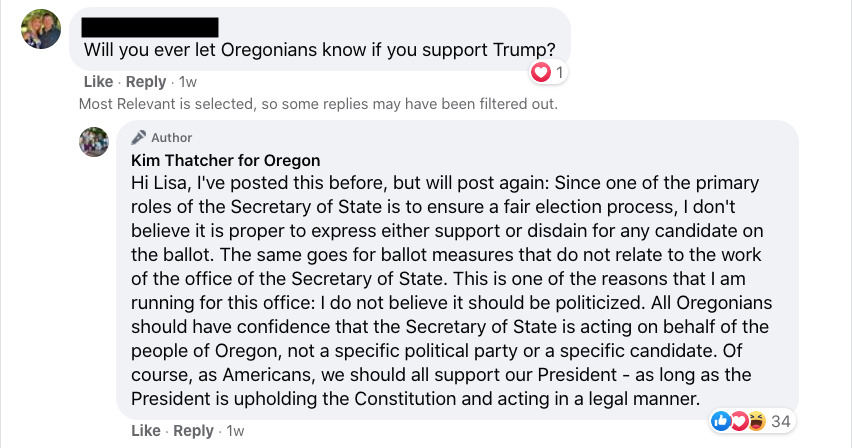This screenshot has height=448, width=852.
Task: Click the laughing emoji reaction on the reply
Action: pos(756,421)
